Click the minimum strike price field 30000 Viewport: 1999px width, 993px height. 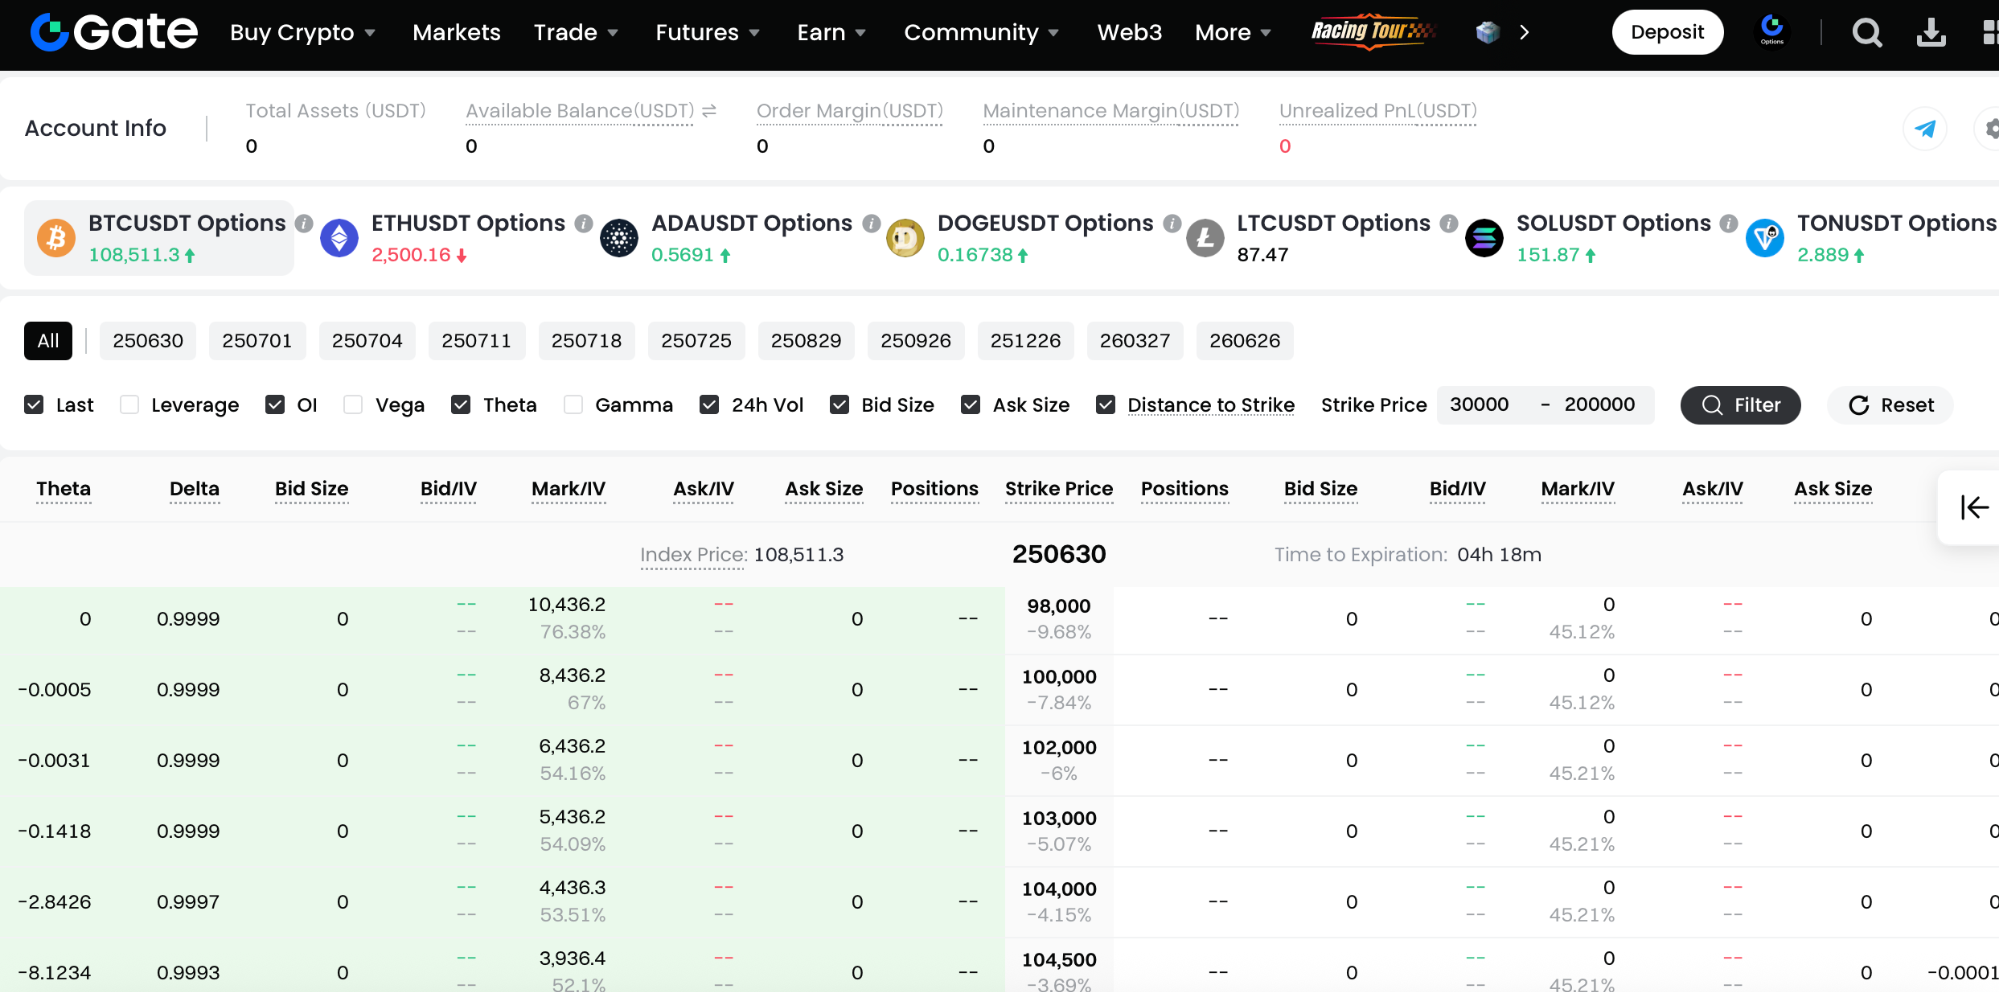click(x=1480, y=405)
